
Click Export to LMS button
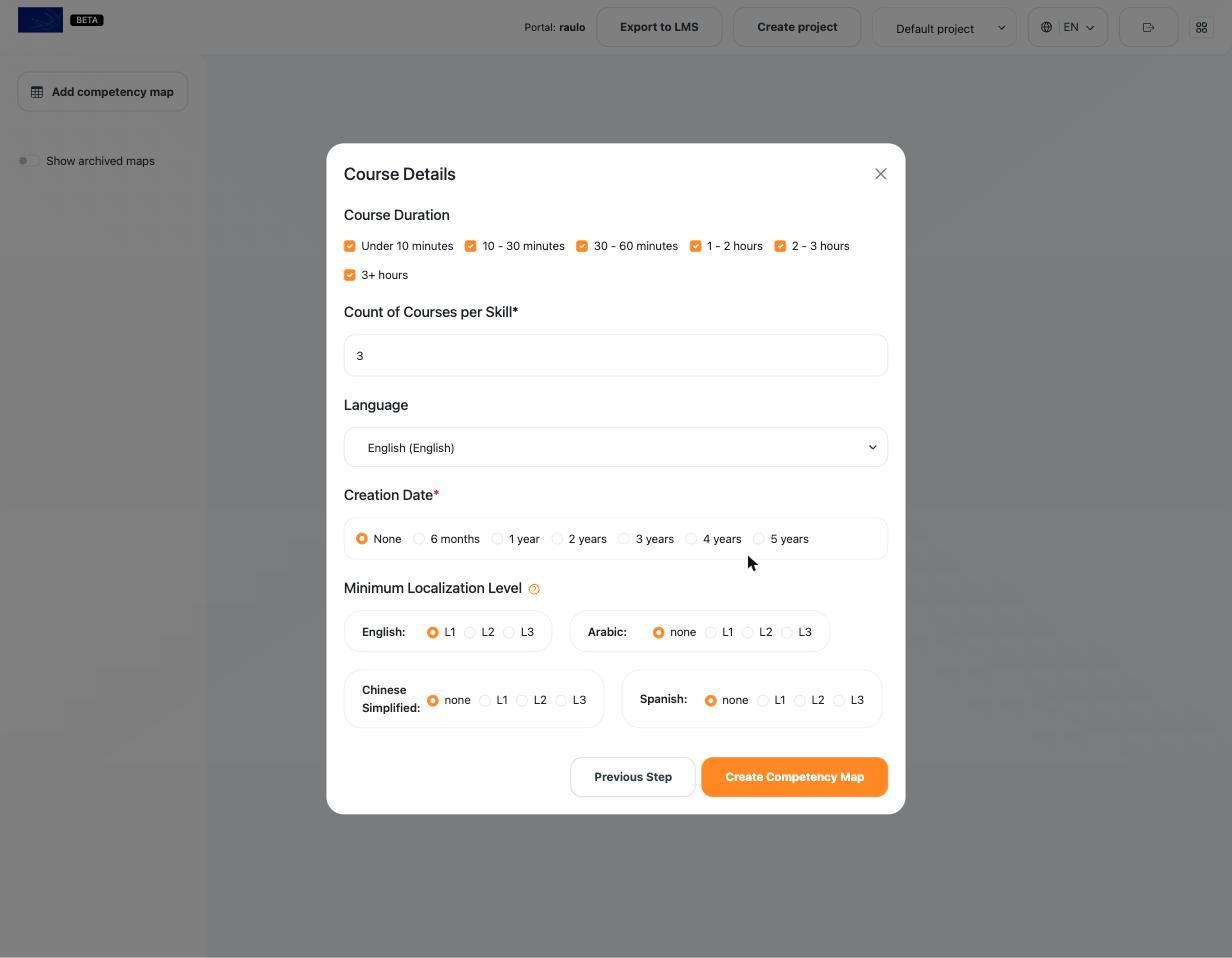[659, 27]
